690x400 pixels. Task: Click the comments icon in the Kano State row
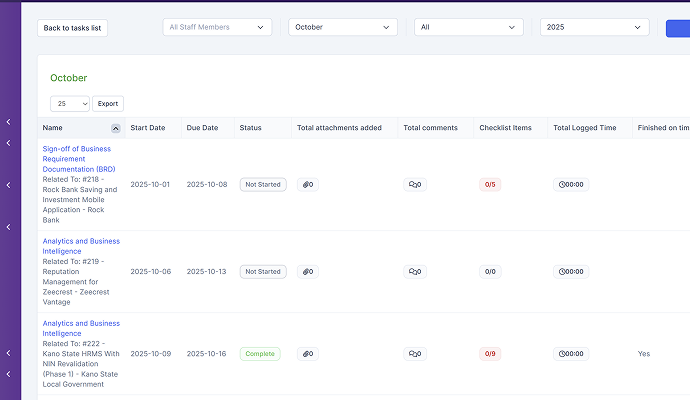pyautogui.click(x=415, y=354)
